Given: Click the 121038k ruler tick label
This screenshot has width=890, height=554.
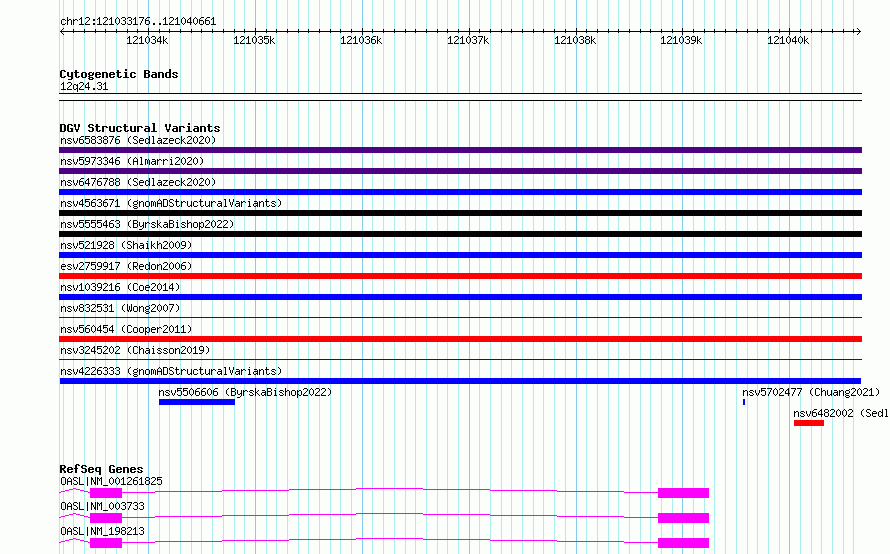Looking at the screenshot, I should pos(575,40).
